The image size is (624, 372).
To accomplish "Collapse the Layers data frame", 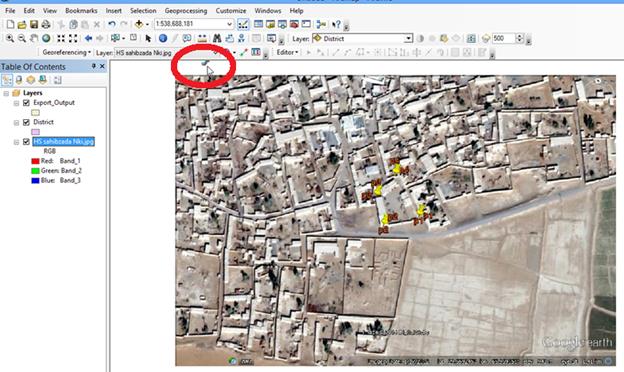I will 6,93.
